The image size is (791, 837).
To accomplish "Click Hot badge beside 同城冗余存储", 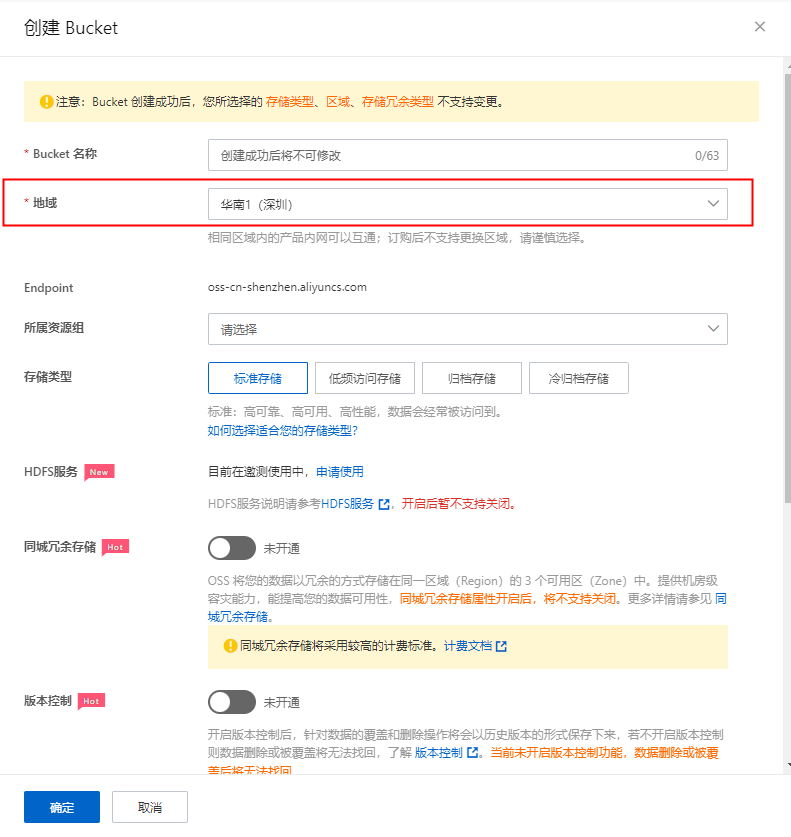I will point(115,547).
